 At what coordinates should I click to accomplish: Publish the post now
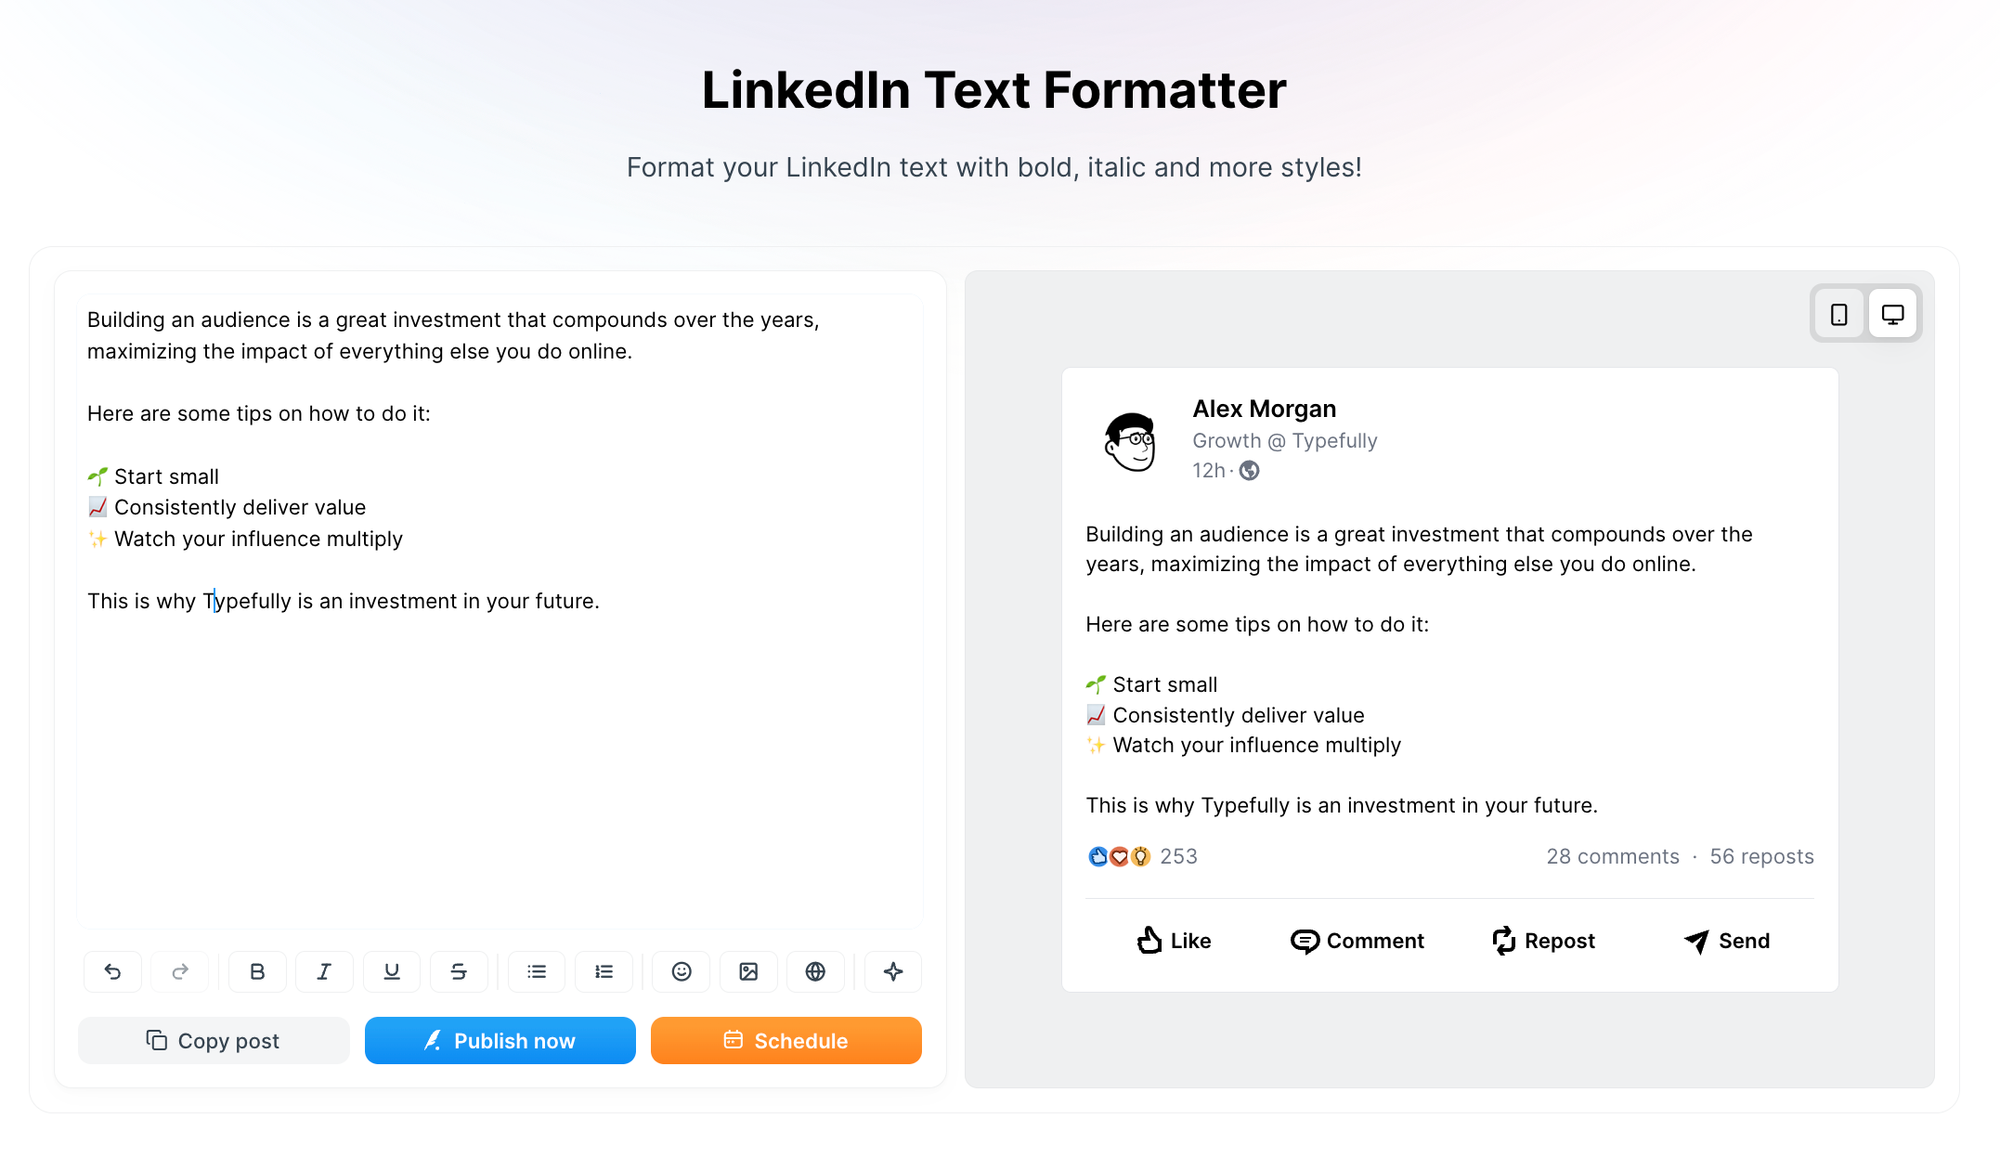[499, 1040]
